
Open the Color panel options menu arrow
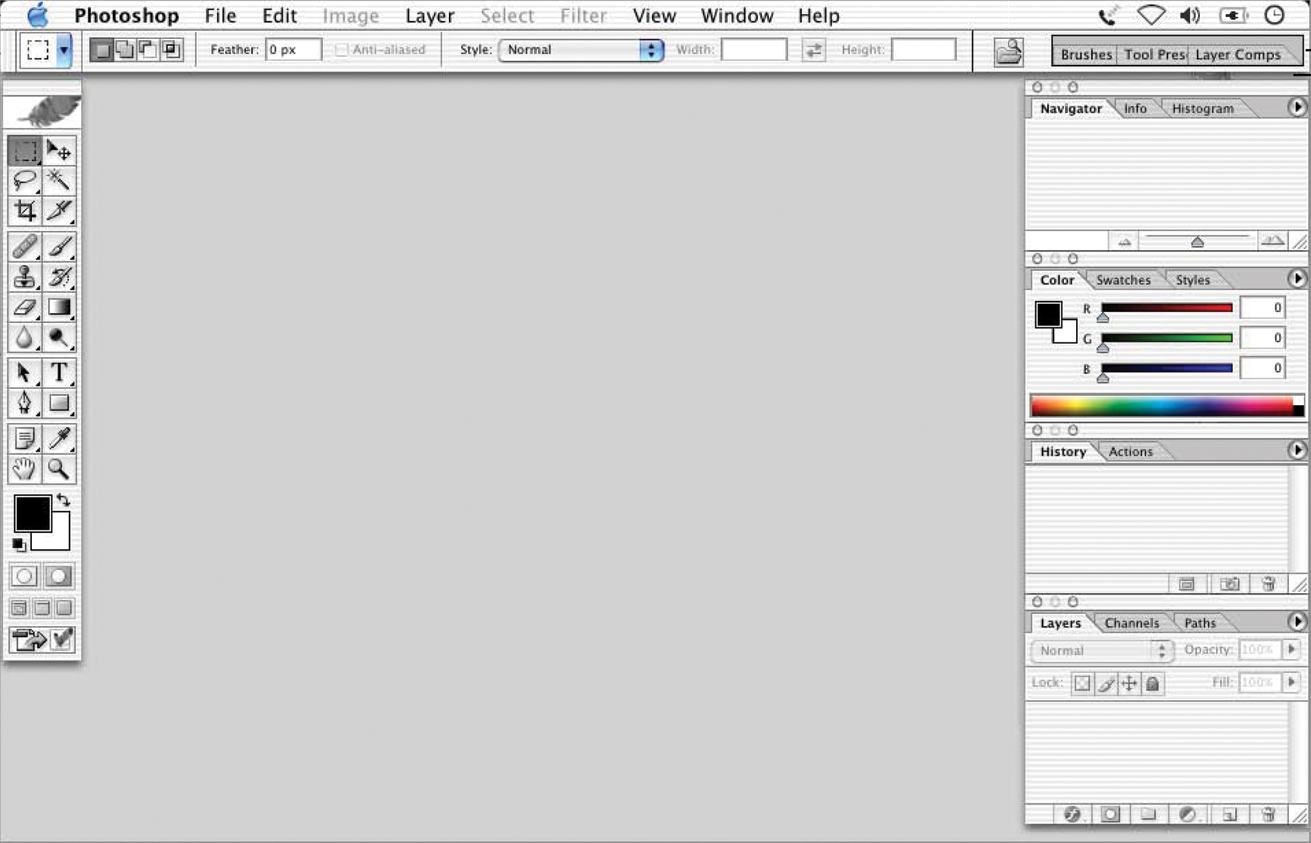click(x=1297, y=279)
